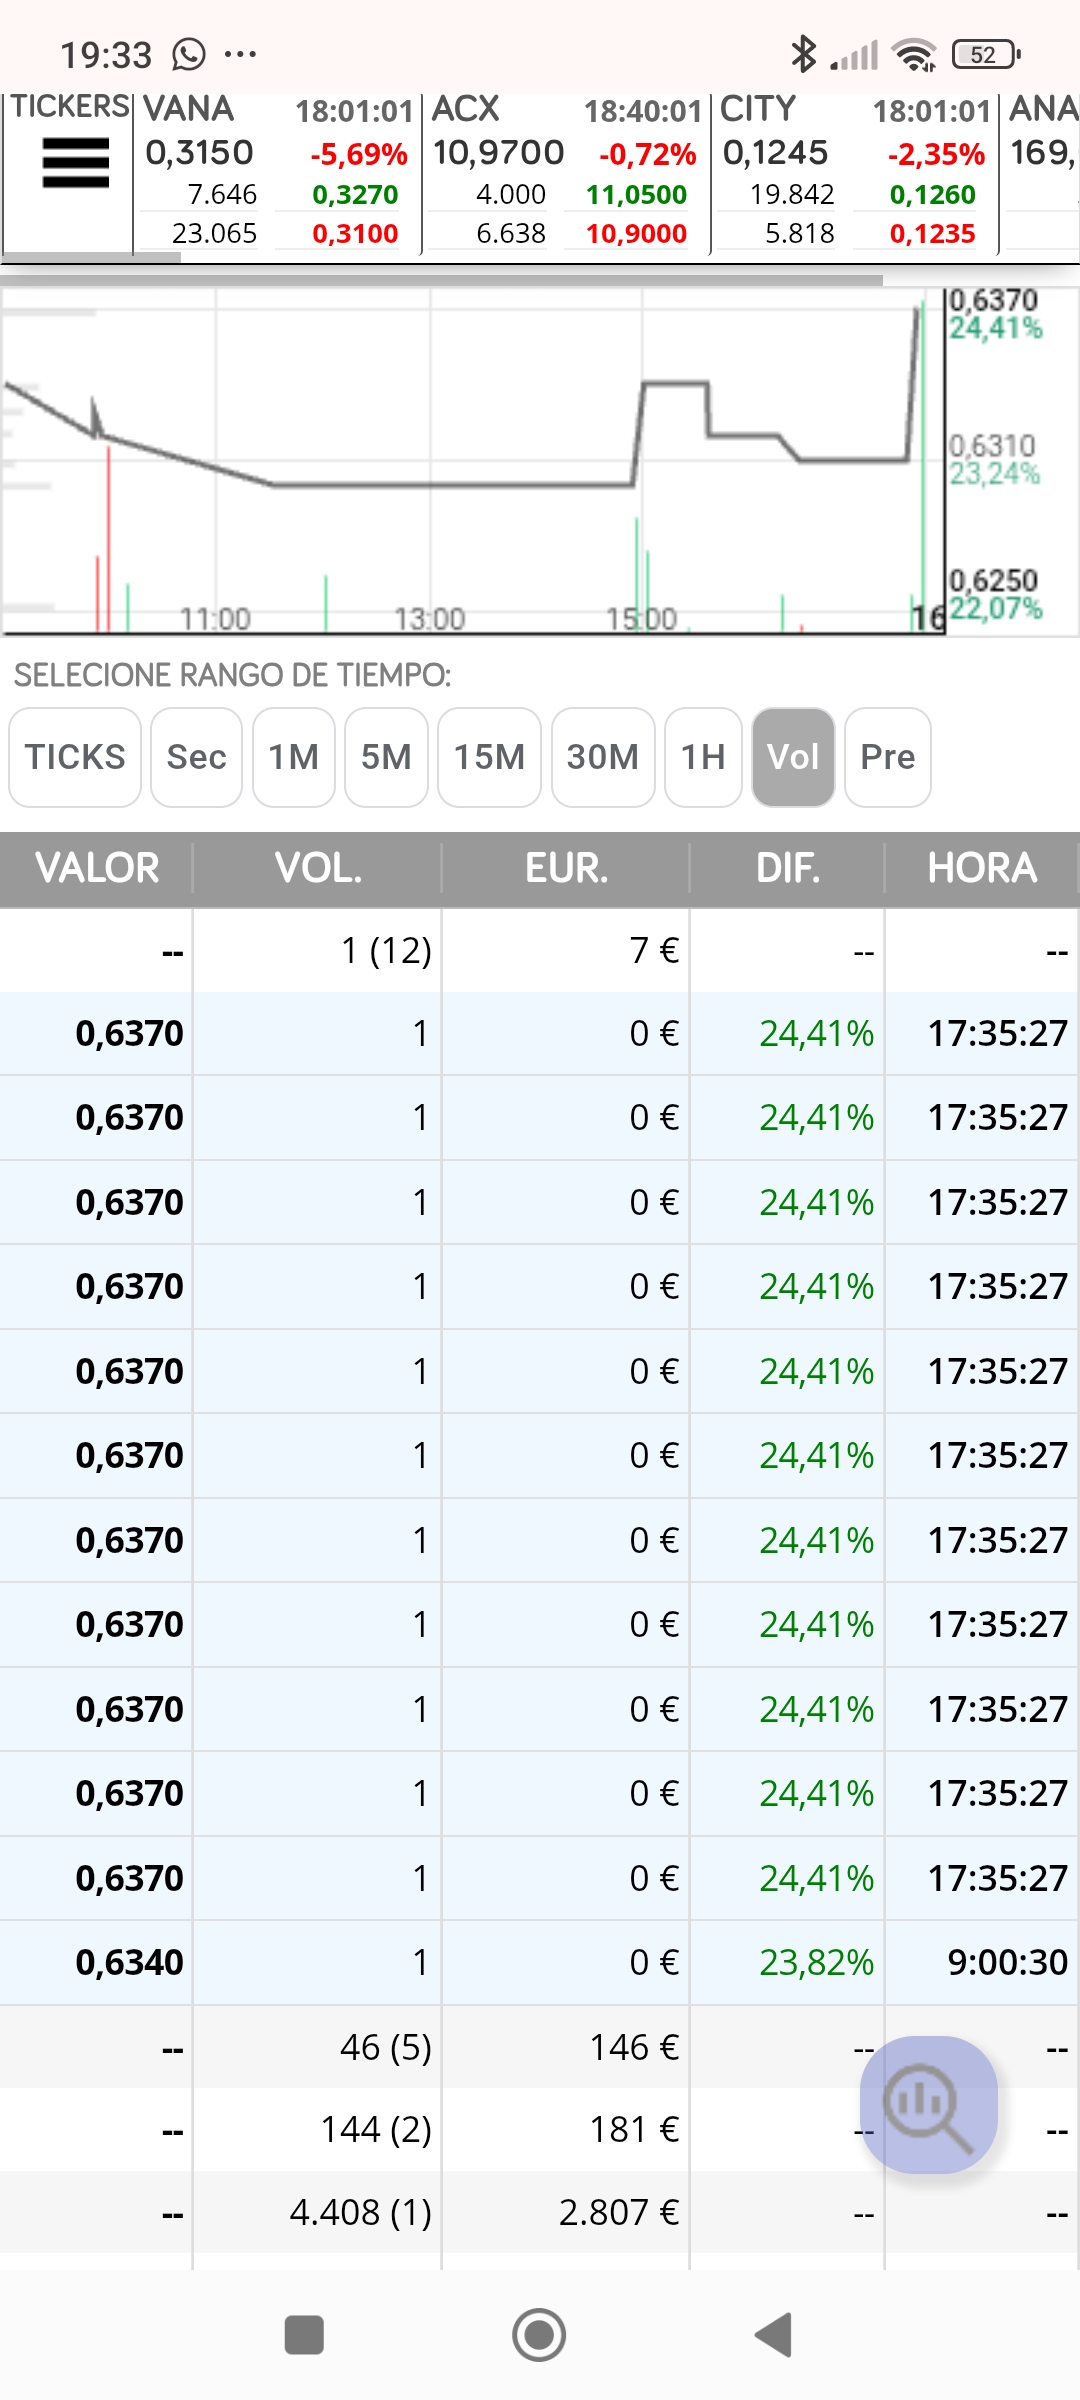
Task: Expand the 1 (12) grouped volume row
Action: pos(540,950)
